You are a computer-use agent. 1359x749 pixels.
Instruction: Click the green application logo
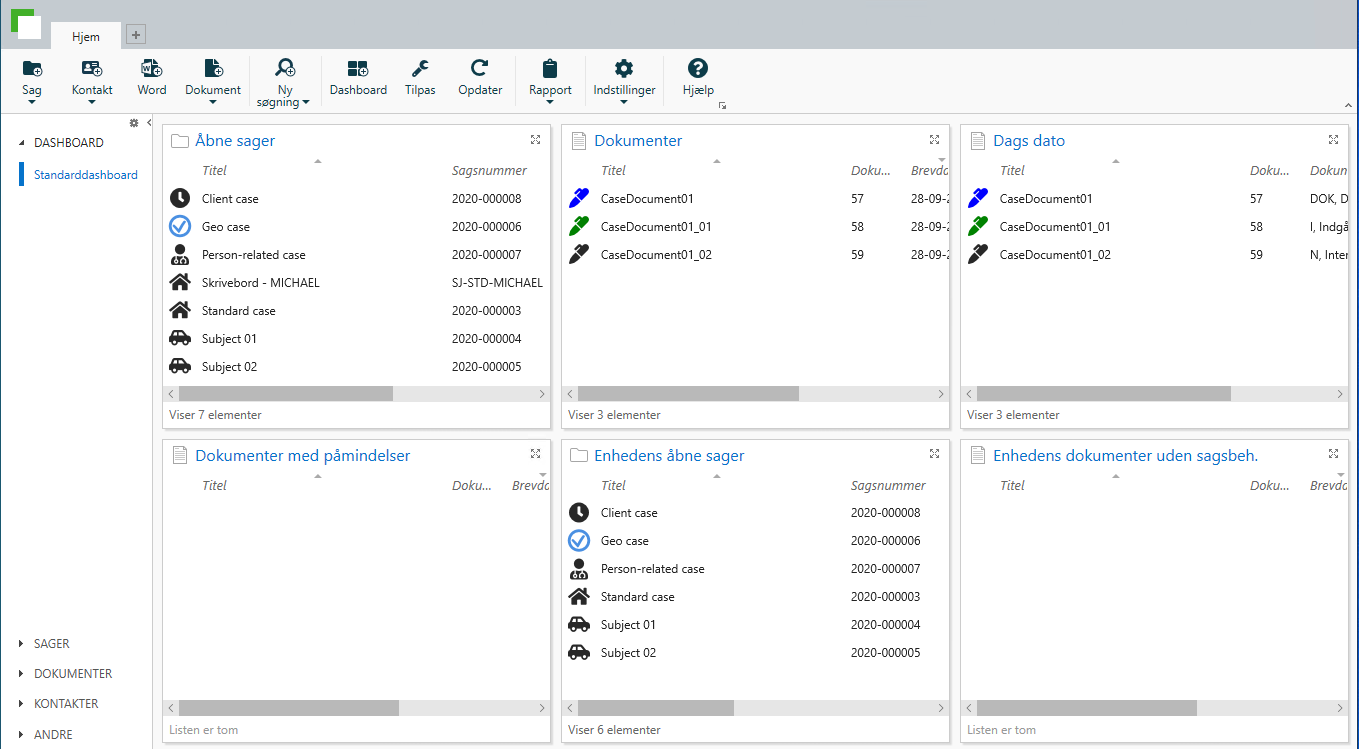(26, 23)
